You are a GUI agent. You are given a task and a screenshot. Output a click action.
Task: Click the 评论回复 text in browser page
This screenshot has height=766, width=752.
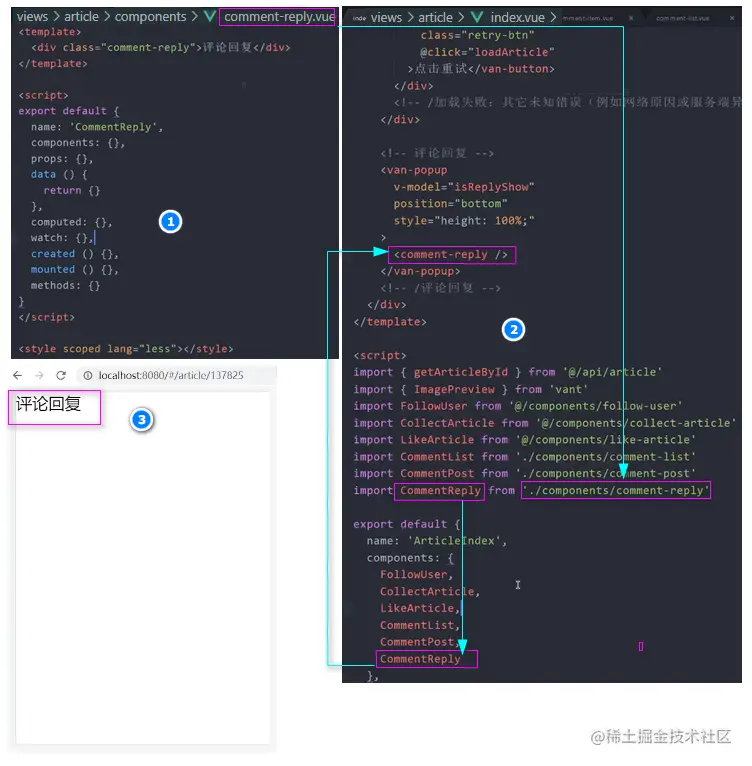tap(48, 404)
